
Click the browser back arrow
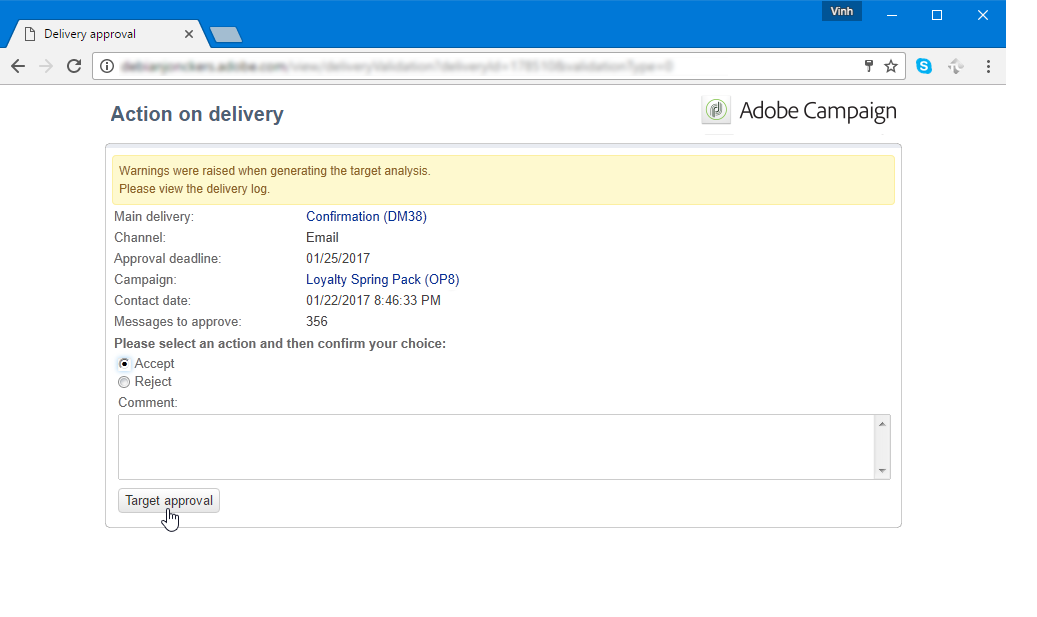pos(18,66)
